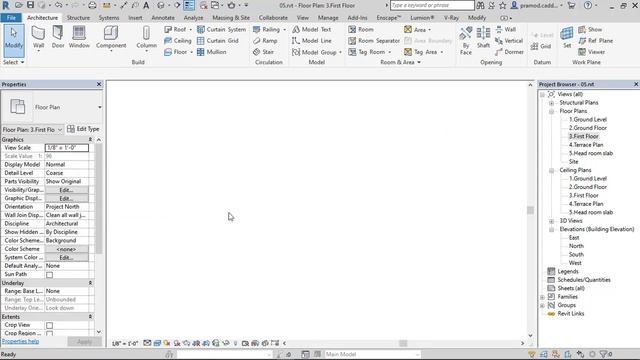
Task: Select the Tag Room tool
Action: [x=369, y=52]
